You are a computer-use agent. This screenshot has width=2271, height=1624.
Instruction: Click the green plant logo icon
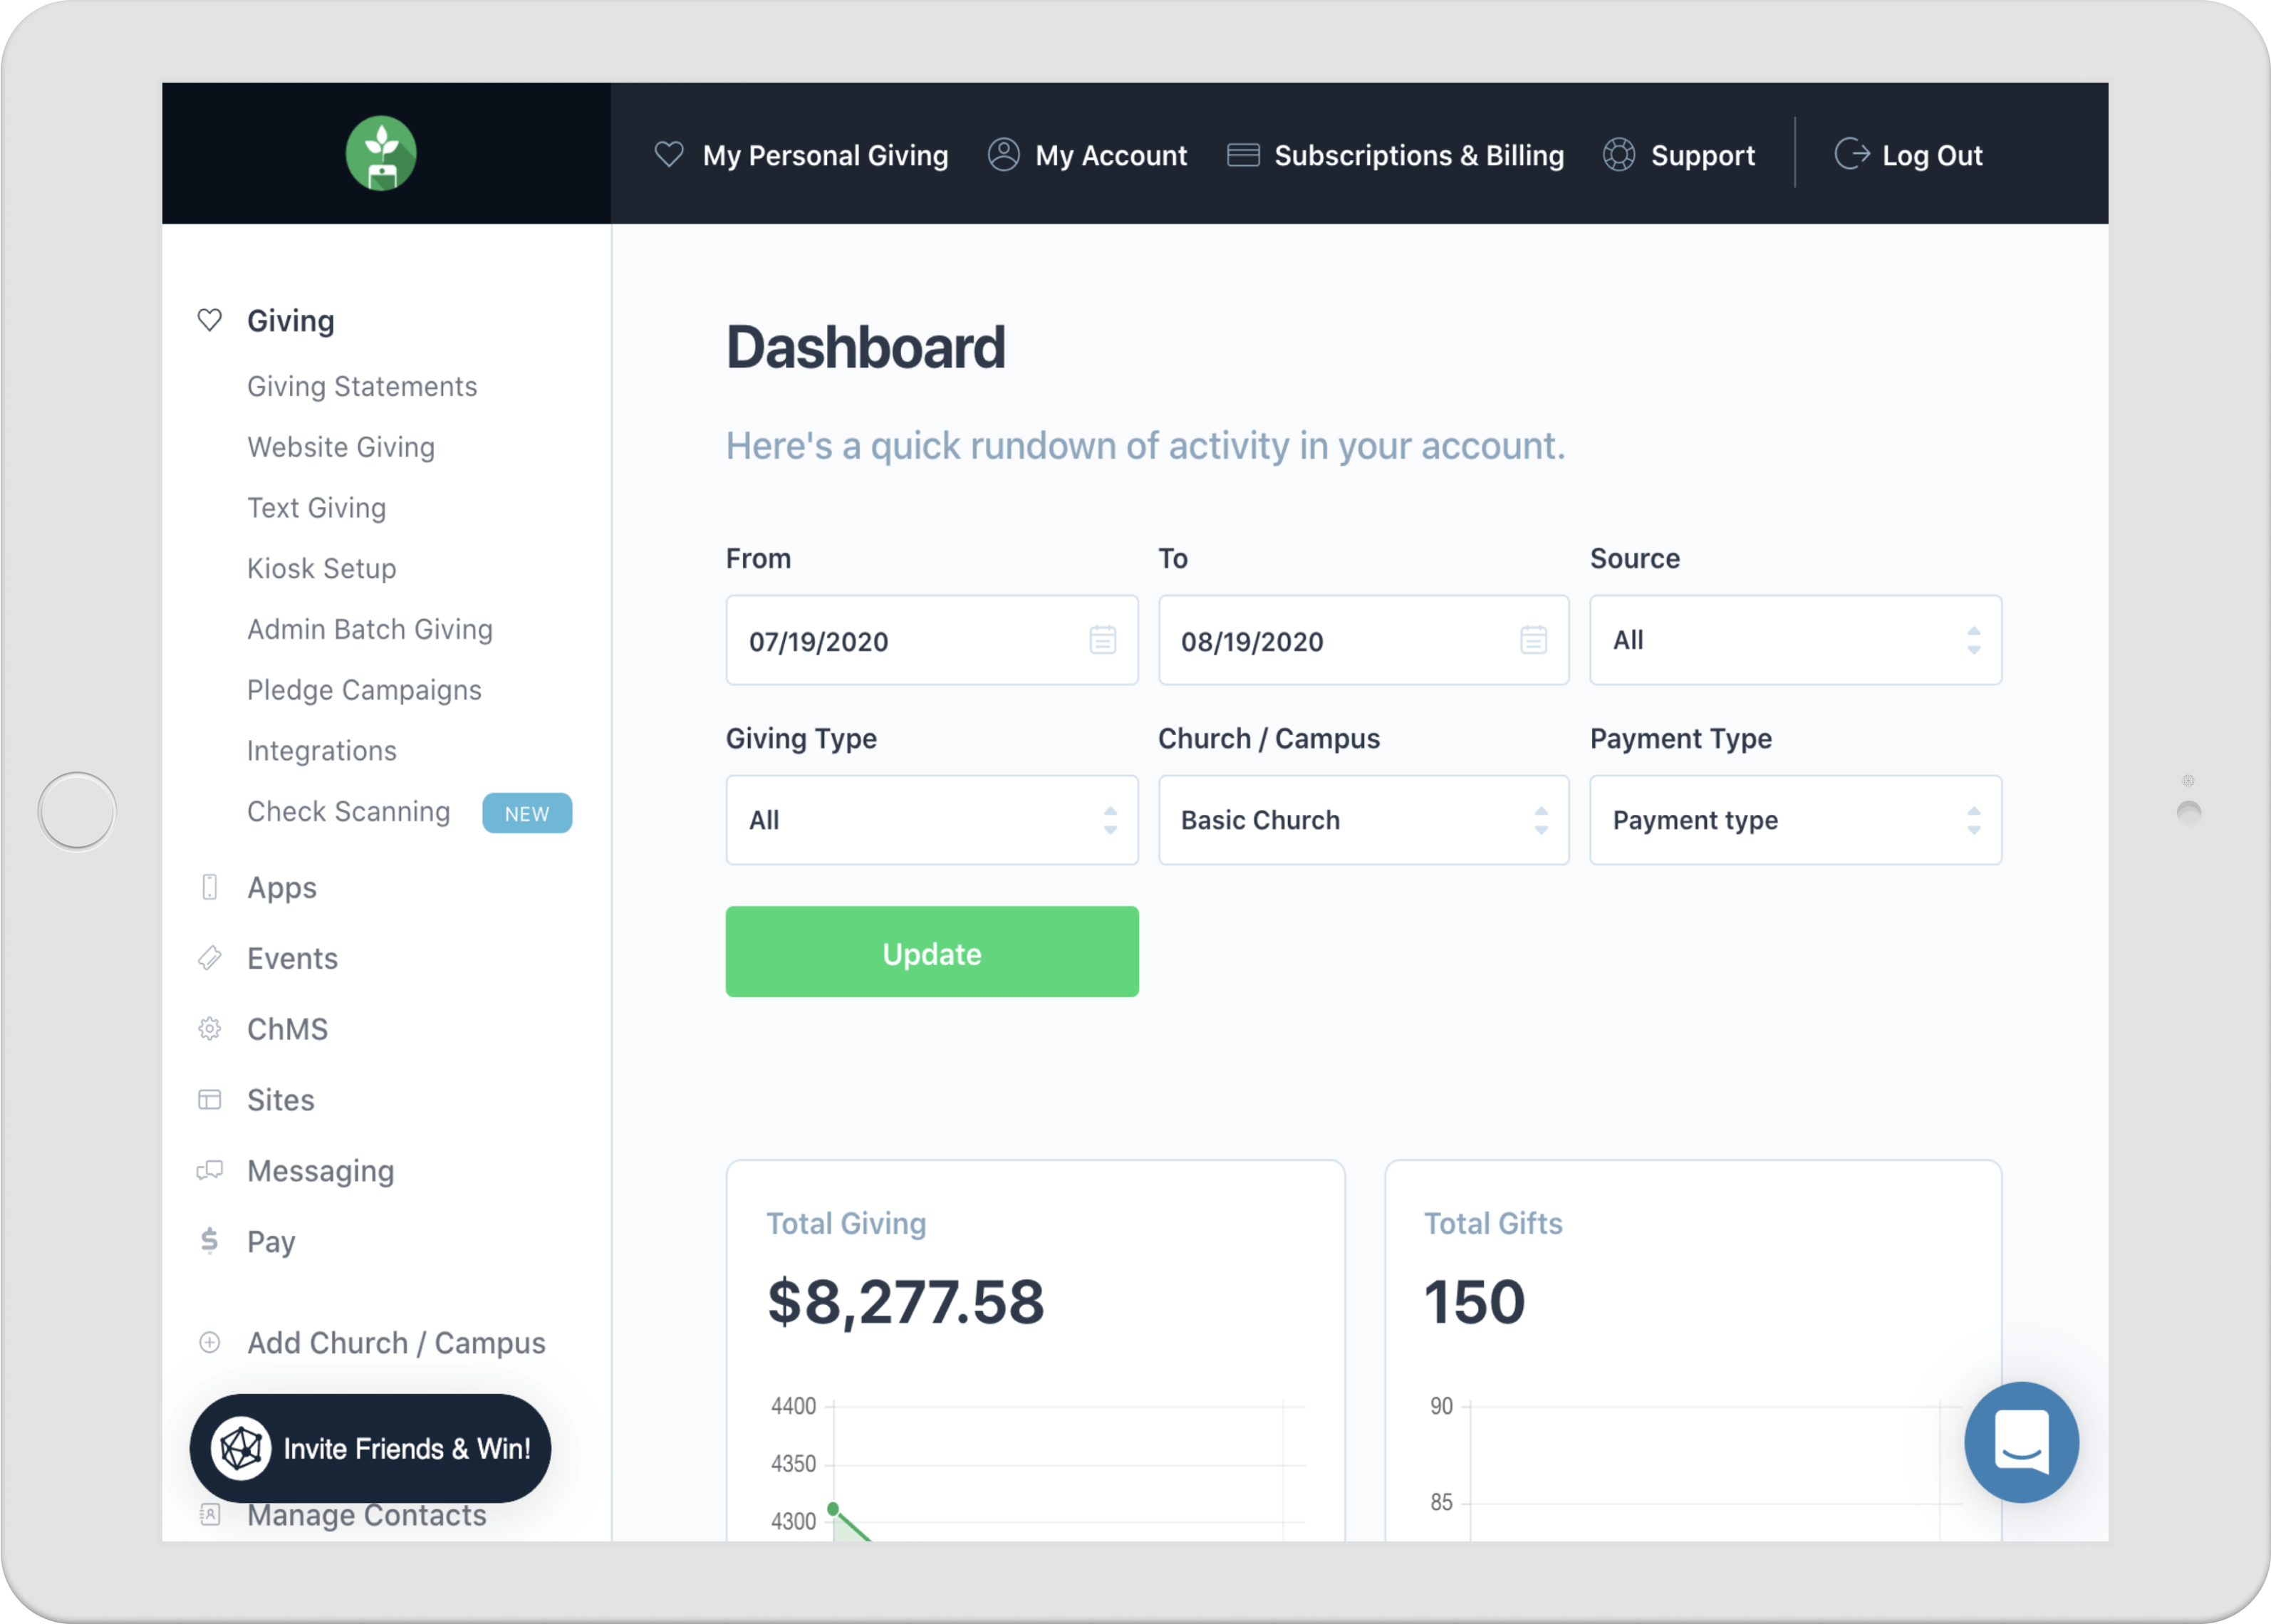pyautogui.click(x=381, y=153)
